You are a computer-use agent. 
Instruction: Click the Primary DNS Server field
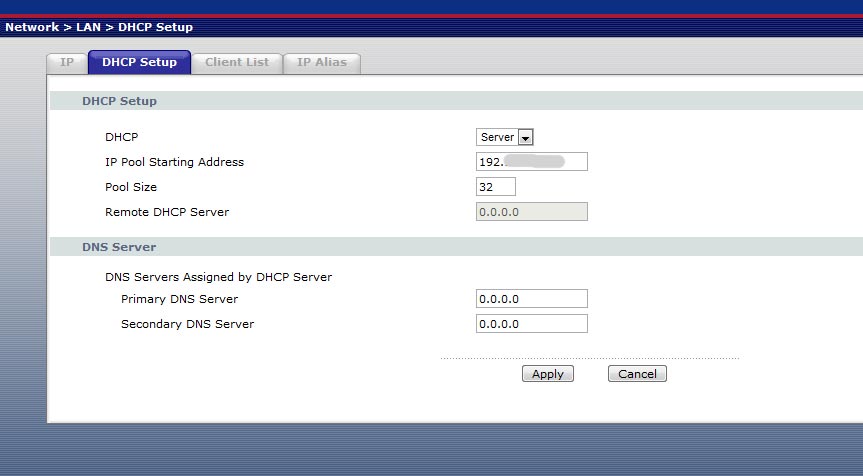tap(532, 299)
